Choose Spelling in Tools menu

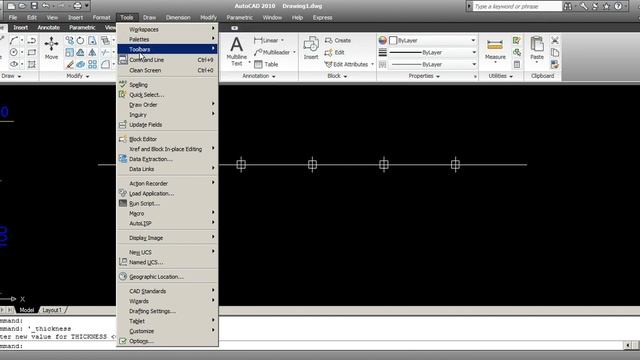tap(168, 85)
